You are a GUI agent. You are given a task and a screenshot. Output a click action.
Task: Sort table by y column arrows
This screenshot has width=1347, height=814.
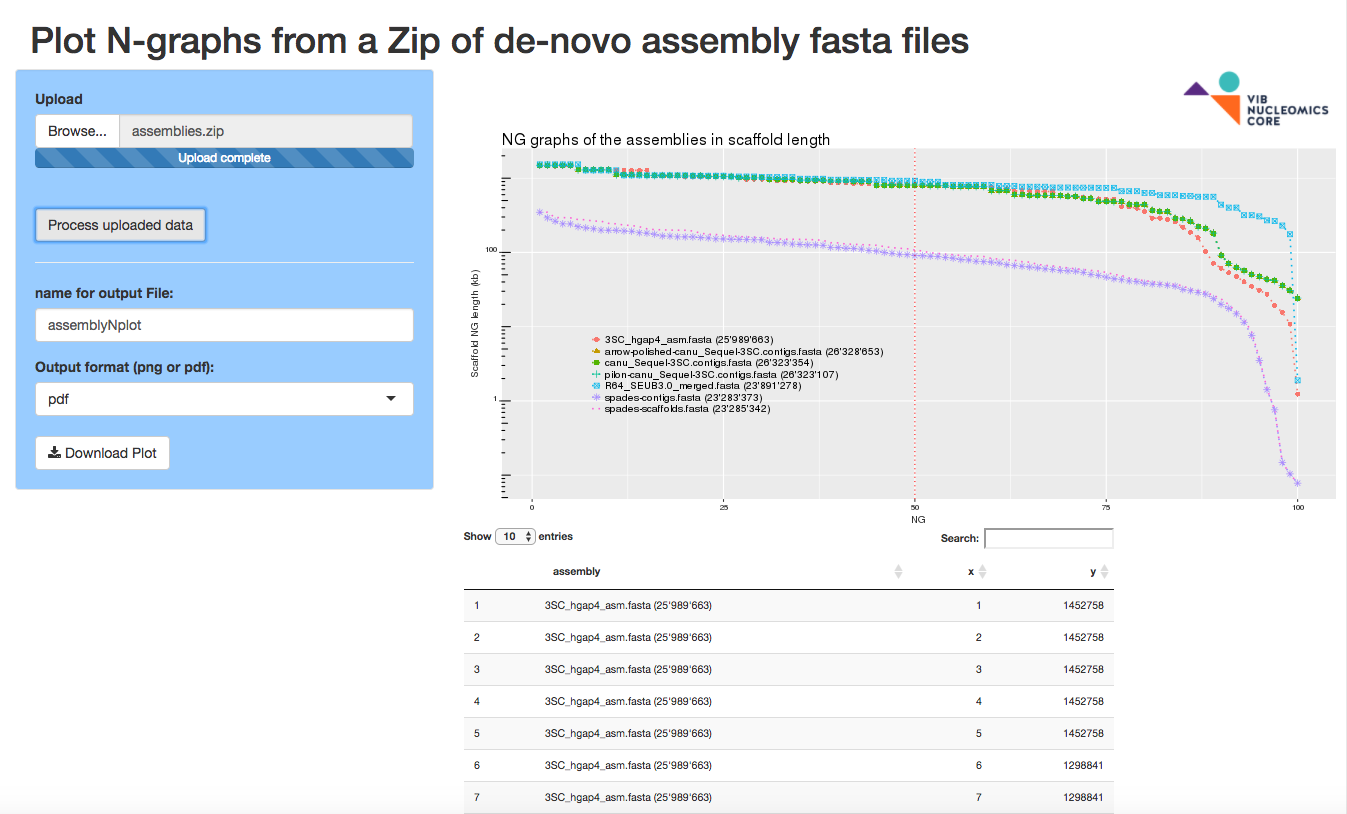pyautogui.click(x=1104, y=572)
